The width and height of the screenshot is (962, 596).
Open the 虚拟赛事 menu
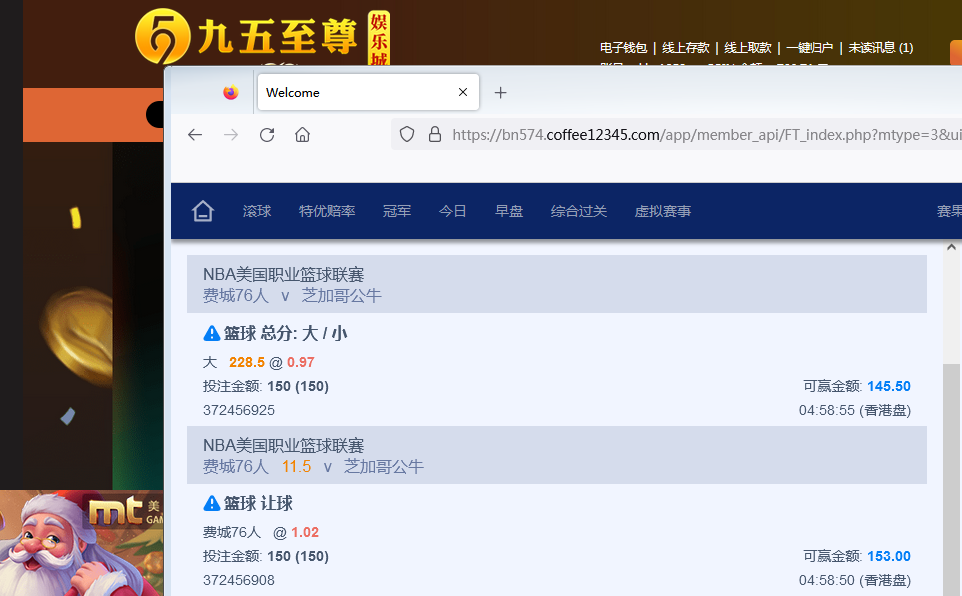(663, 211)
